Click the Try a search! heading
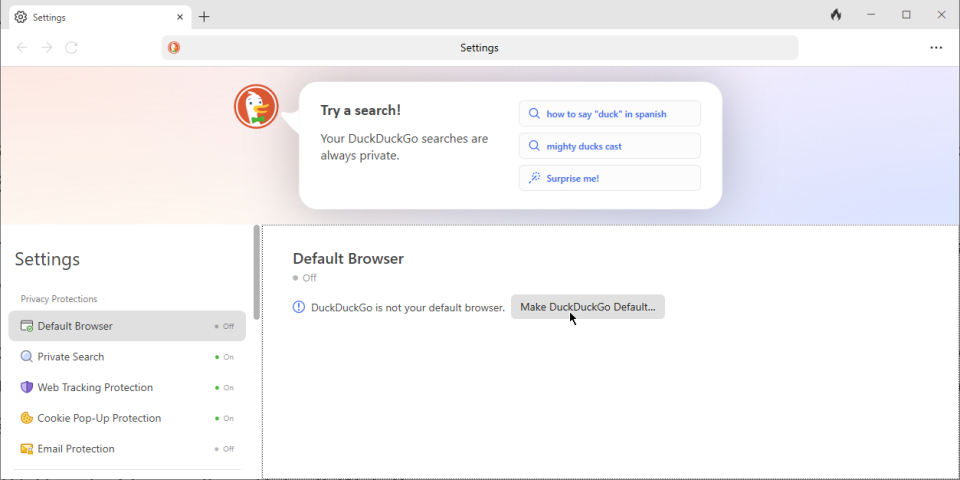Viewport: 960px width, 480px height. (361, 110)
